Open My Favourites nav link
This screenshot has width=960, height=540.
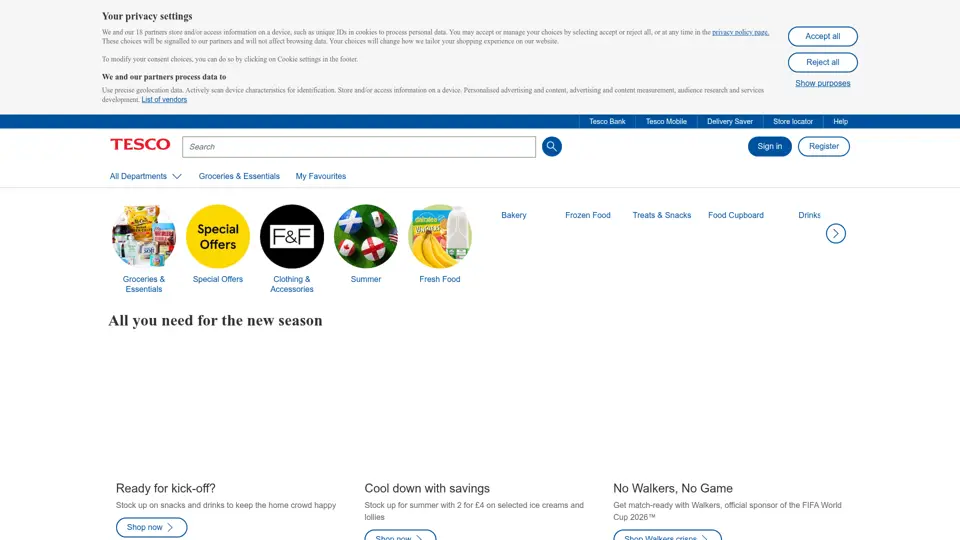pos(321,176)
